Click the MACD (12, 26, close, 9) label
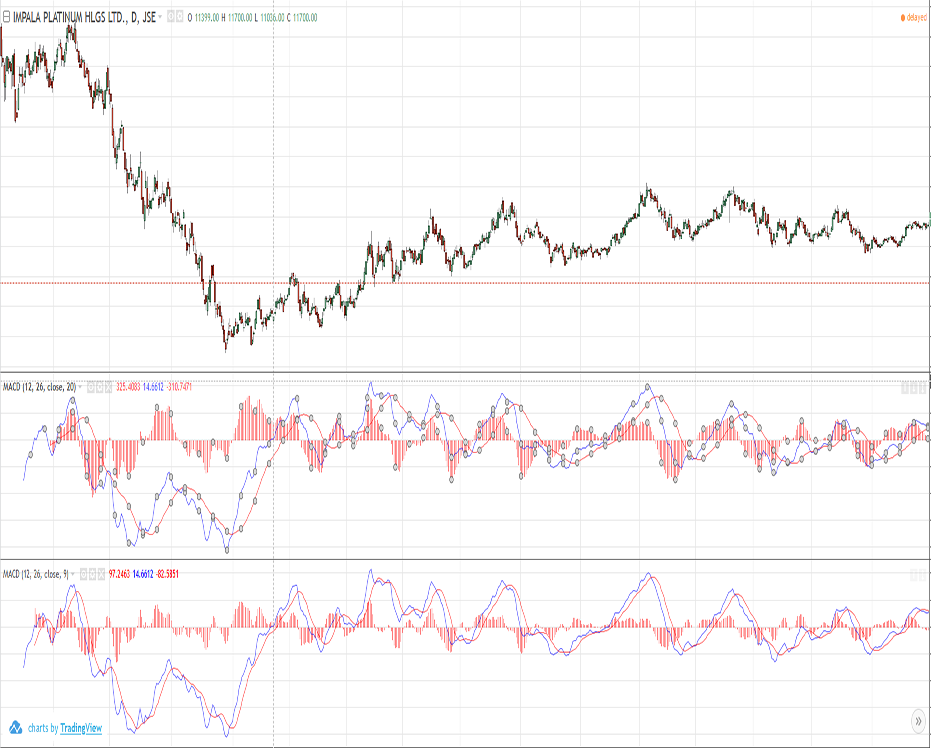Screen dimensions: 931x748 pos(36,574)
